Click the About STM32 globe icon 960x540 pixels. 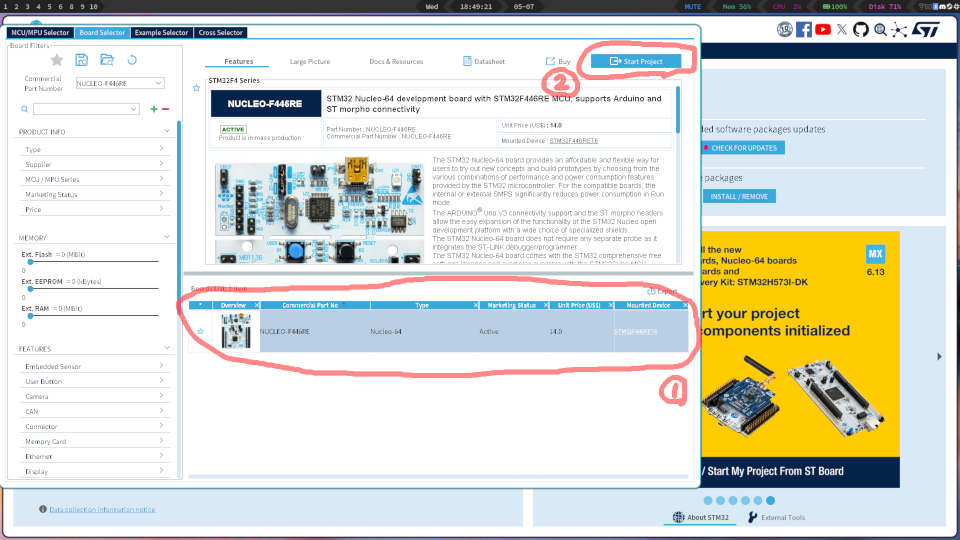click(x=678, y=517)
